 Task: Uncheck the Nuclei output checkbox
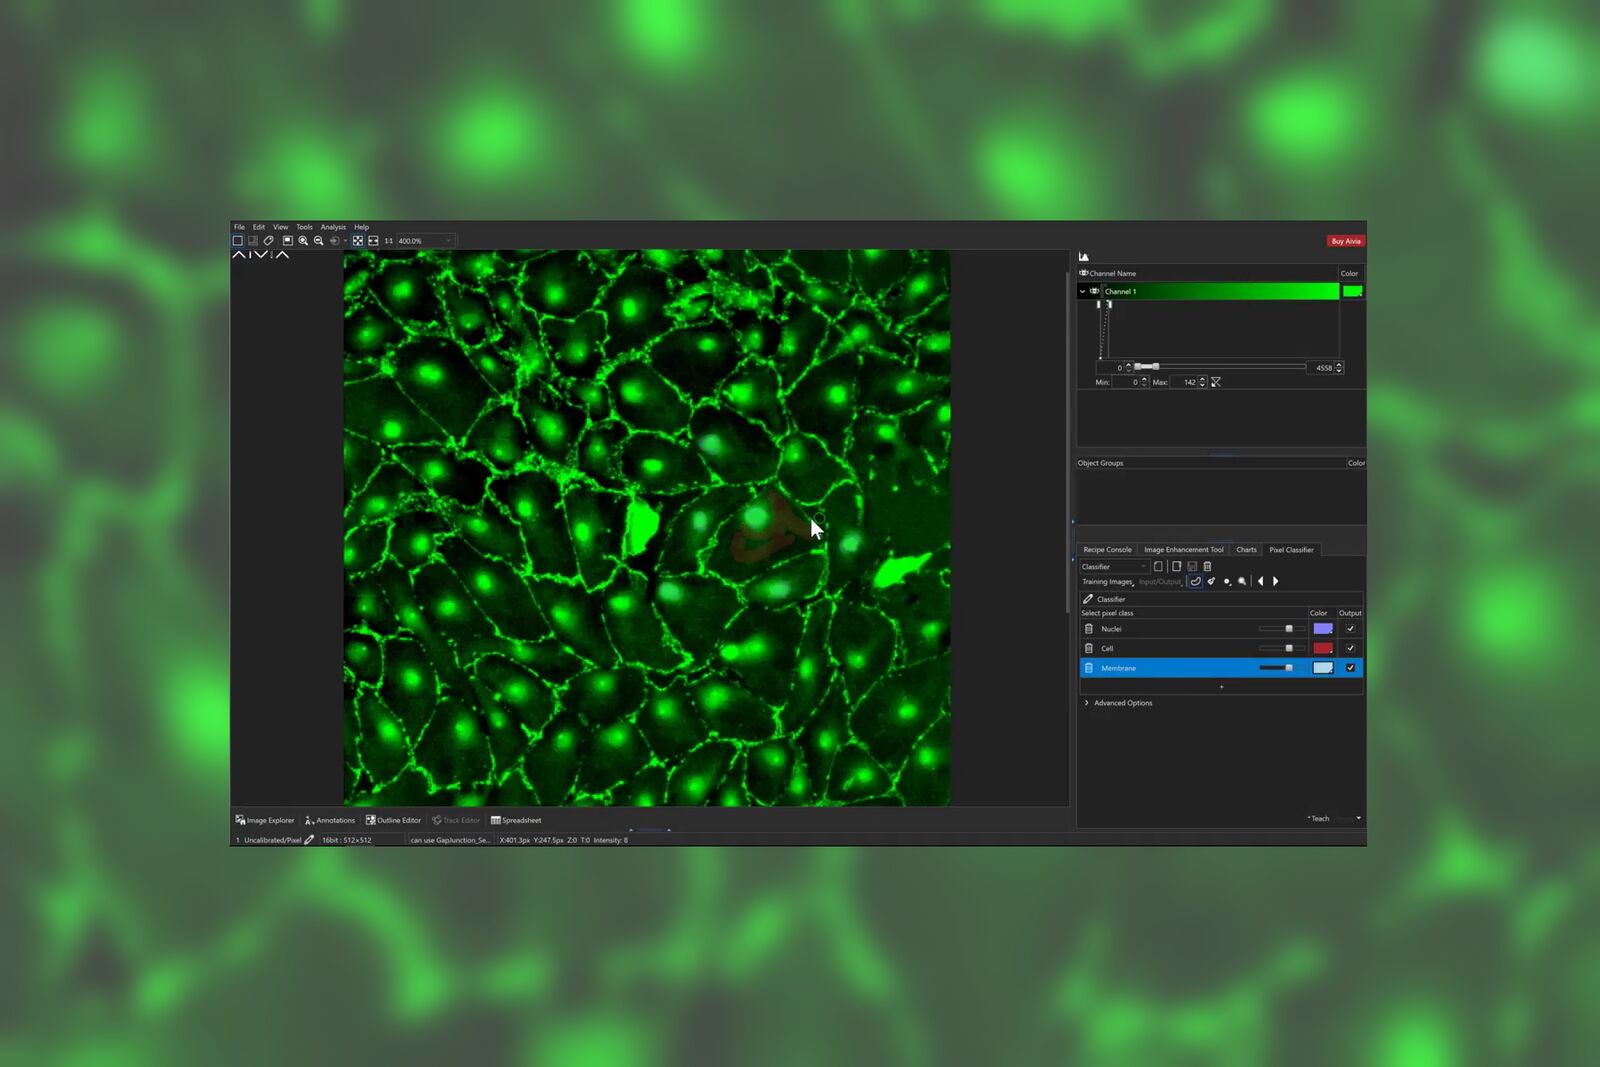tap(1351, 628)
